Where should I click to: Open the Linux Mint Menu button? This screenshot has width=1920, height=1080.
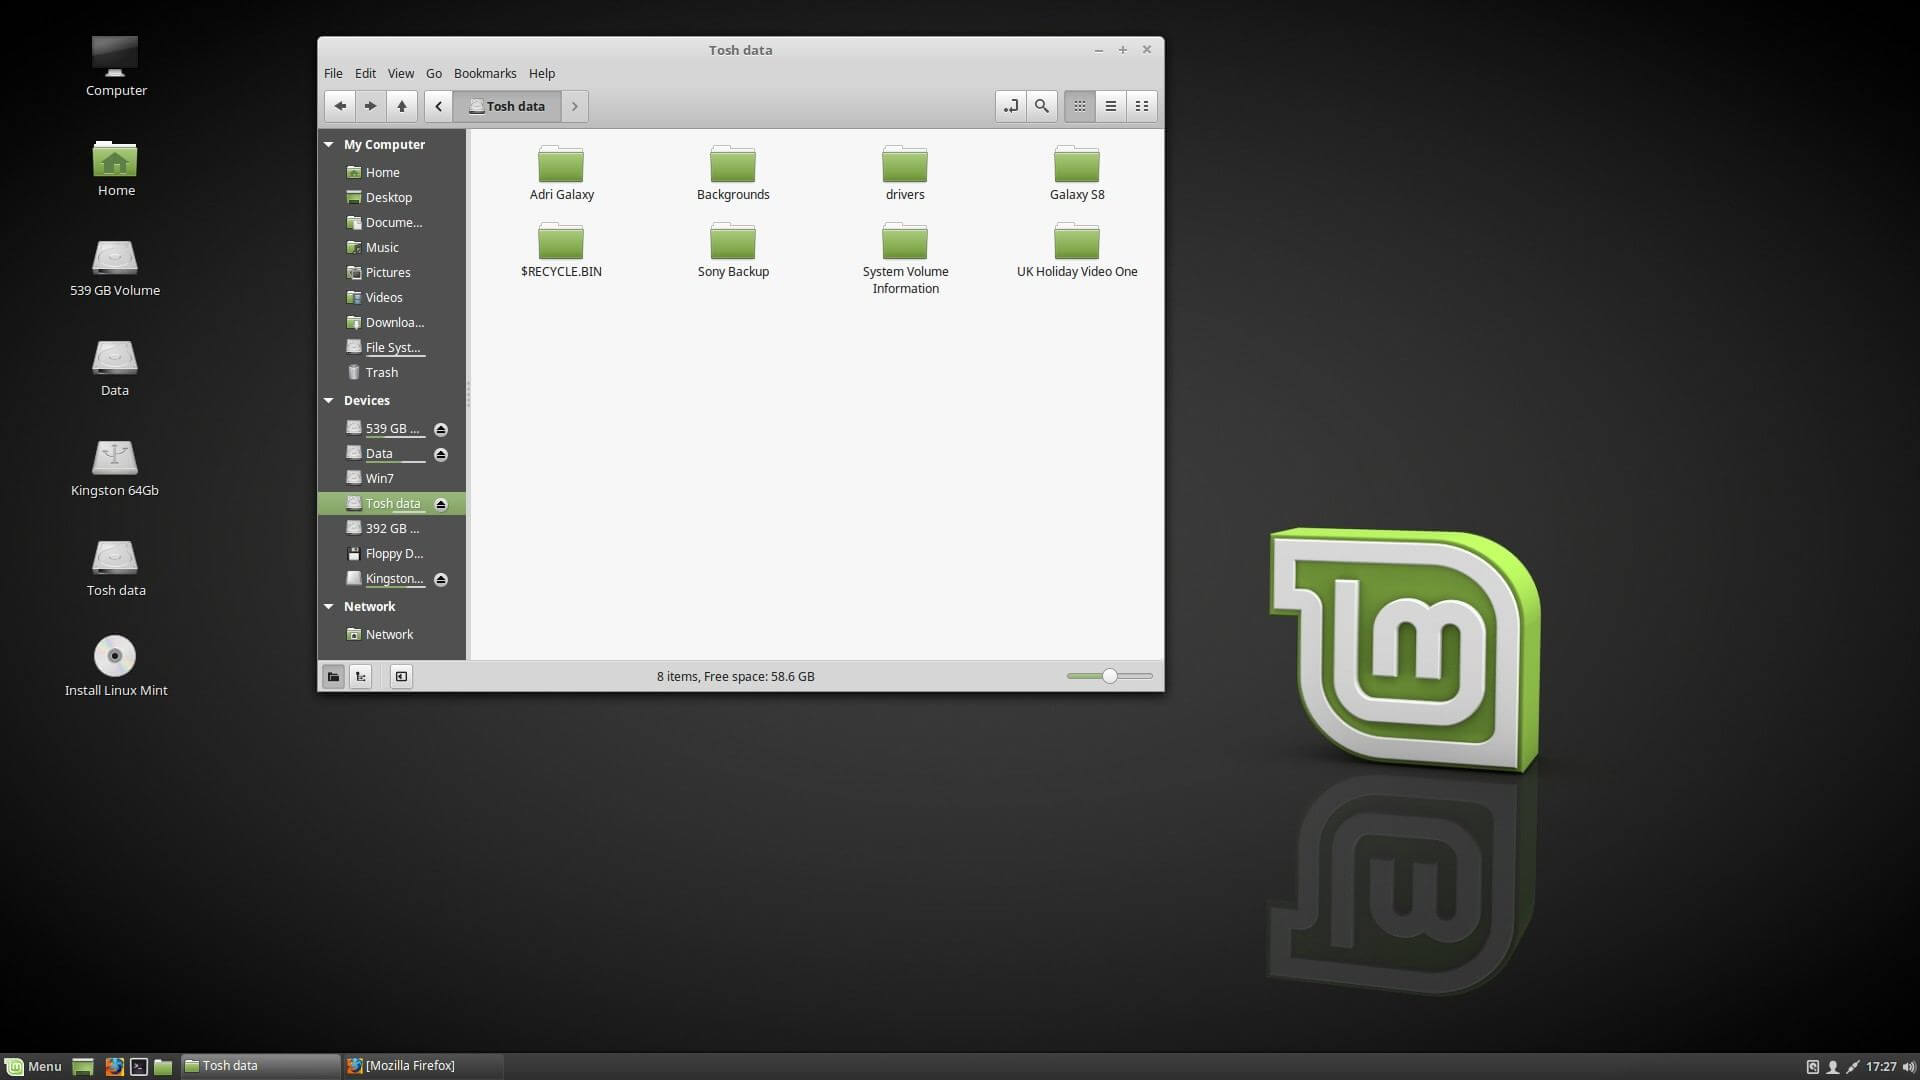pos(33,1066)
